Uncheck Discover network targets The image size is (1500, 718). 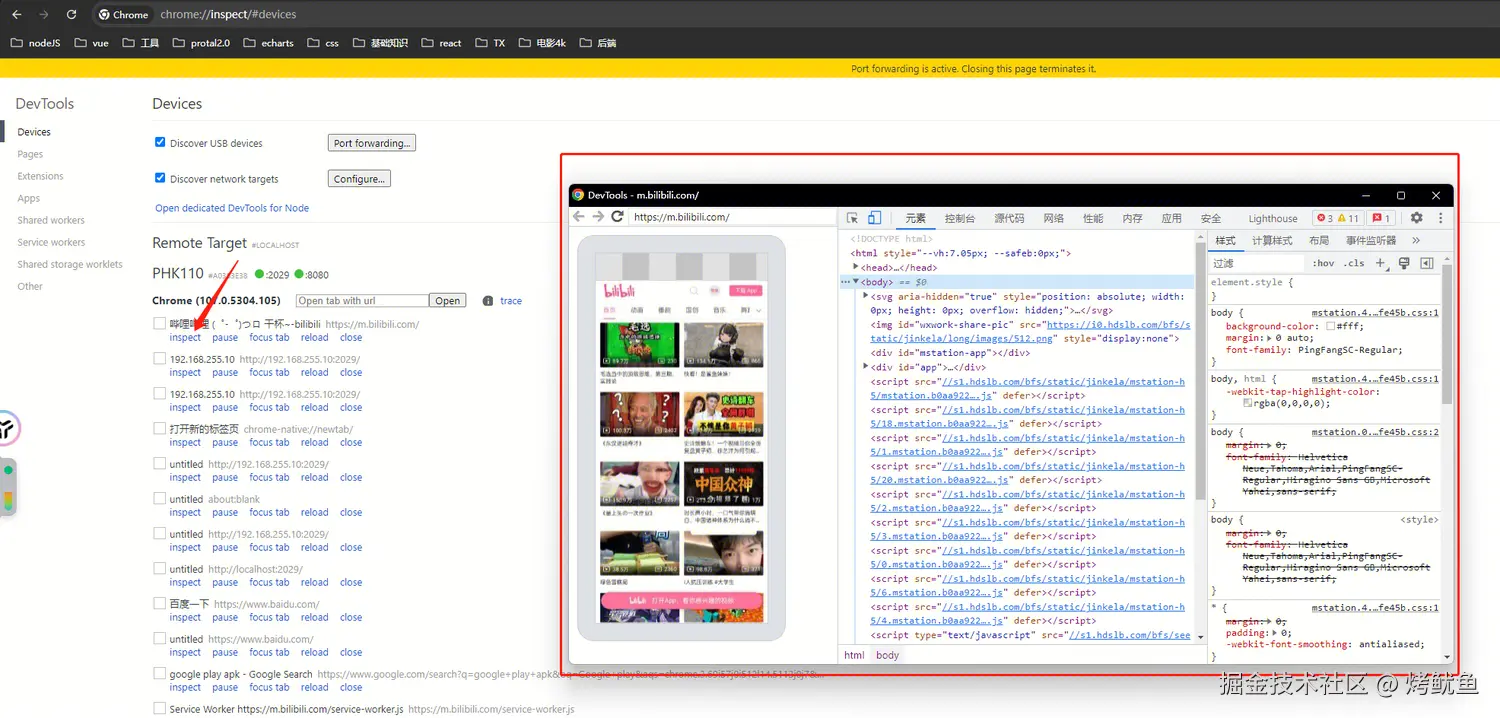pos(160,178)
